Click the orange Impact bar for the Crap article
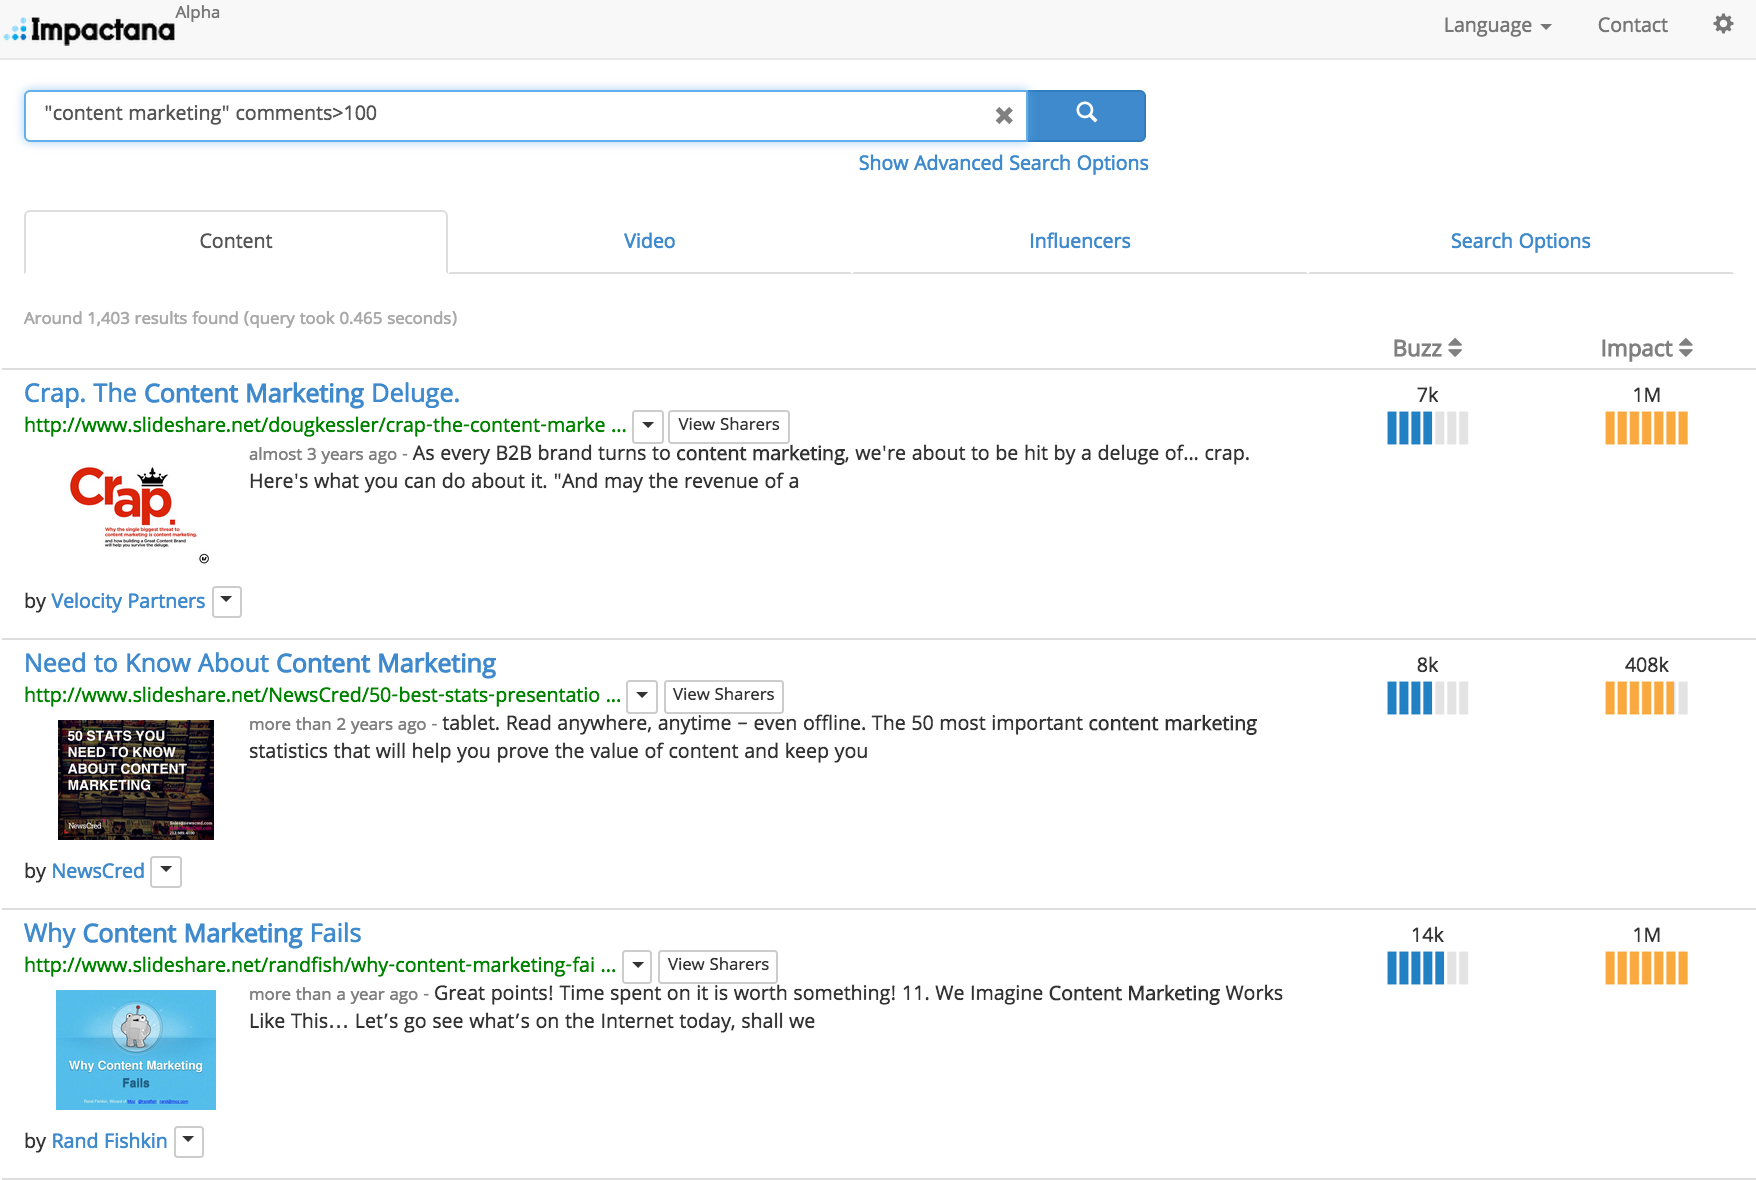The image size is (1756, 1180). (x=1646, y=428)
